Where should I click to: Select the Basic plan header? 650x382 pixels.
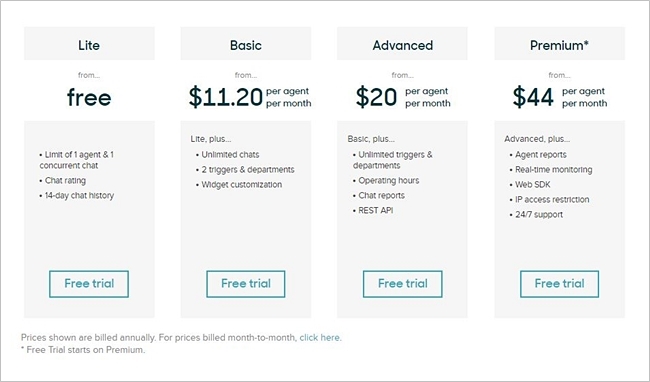click(246, 44)
